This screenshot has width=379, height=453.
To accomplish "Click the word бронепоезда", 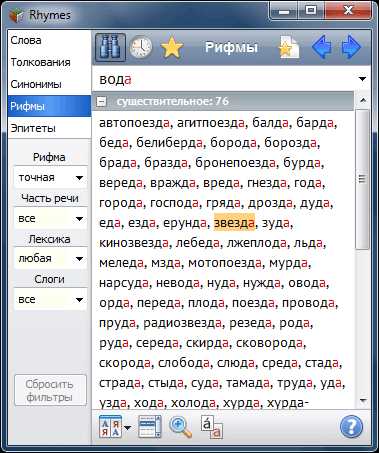I will (236, 163).
